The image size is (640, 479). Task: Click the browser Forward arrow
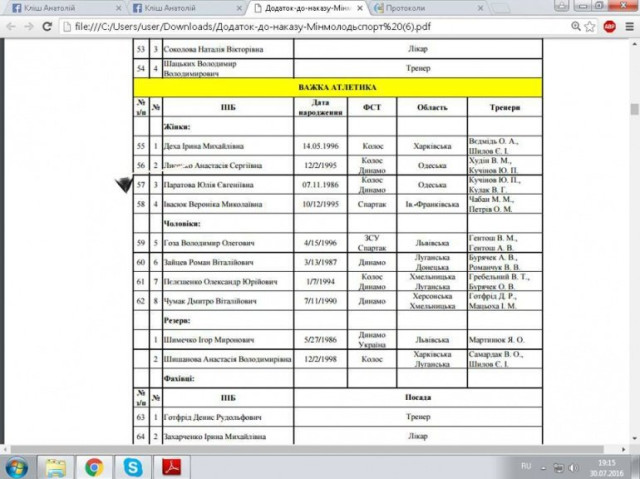pos(29,26)
